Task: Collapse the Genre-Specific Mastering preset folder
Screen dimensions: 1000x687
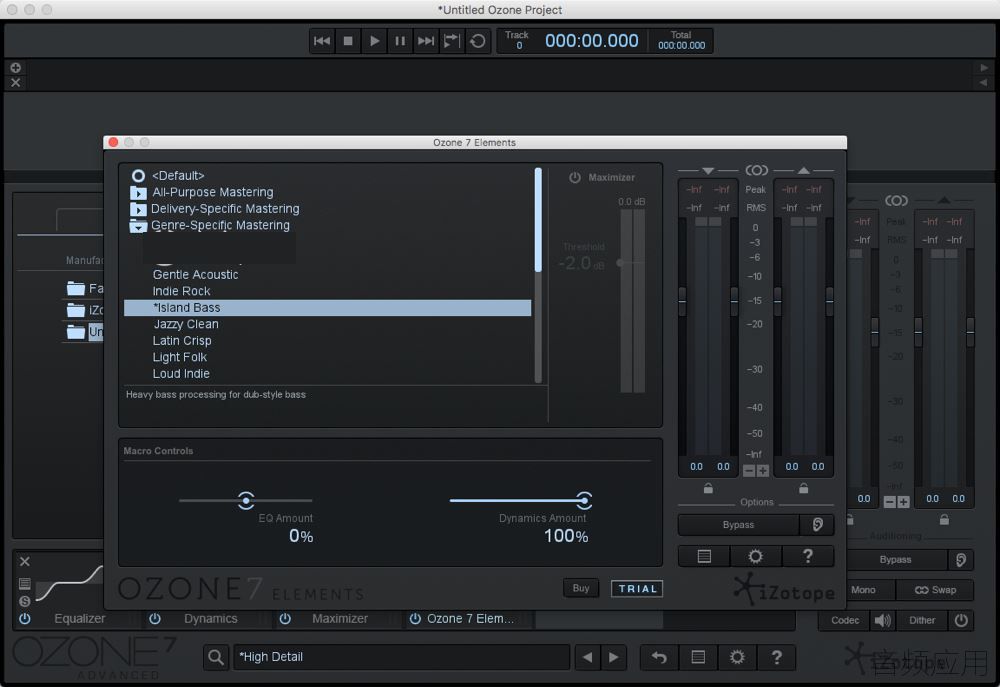Action: 138,226
